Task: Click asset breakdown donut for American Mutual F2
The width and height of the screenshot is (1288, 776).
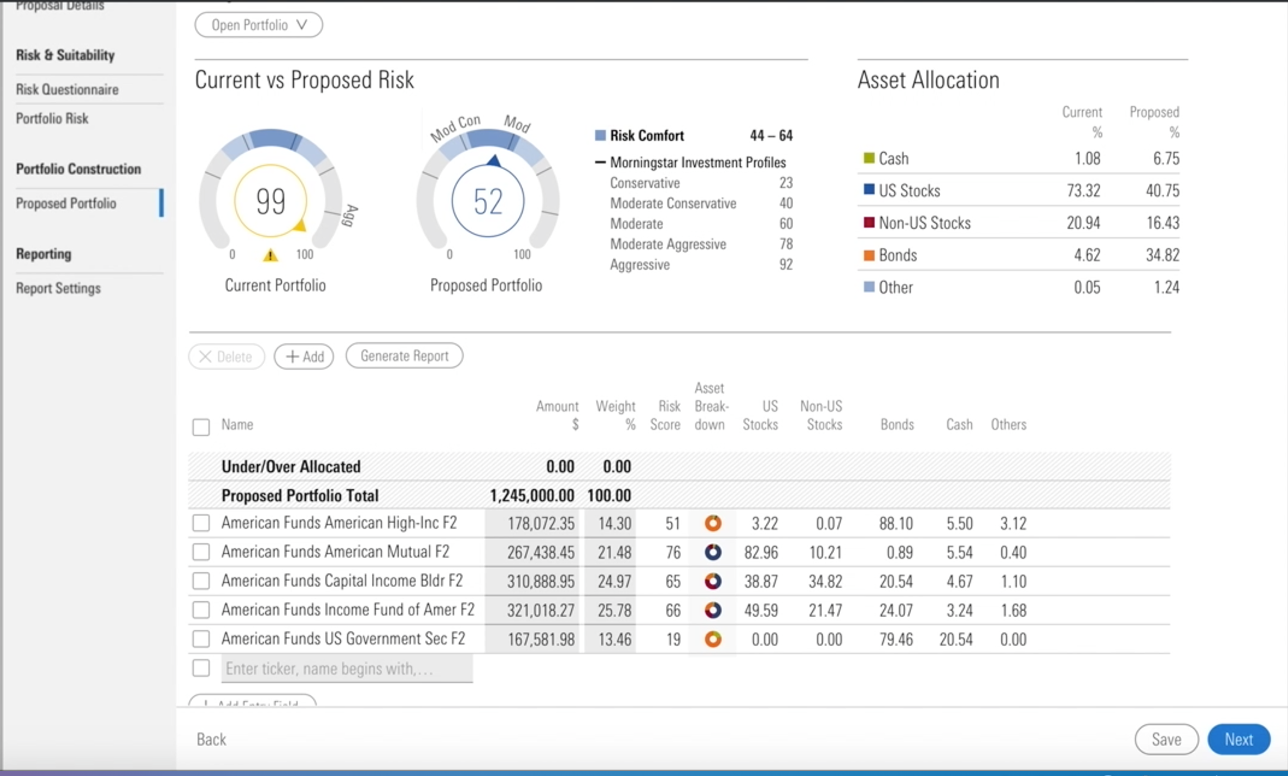Action: coord(712,552)
